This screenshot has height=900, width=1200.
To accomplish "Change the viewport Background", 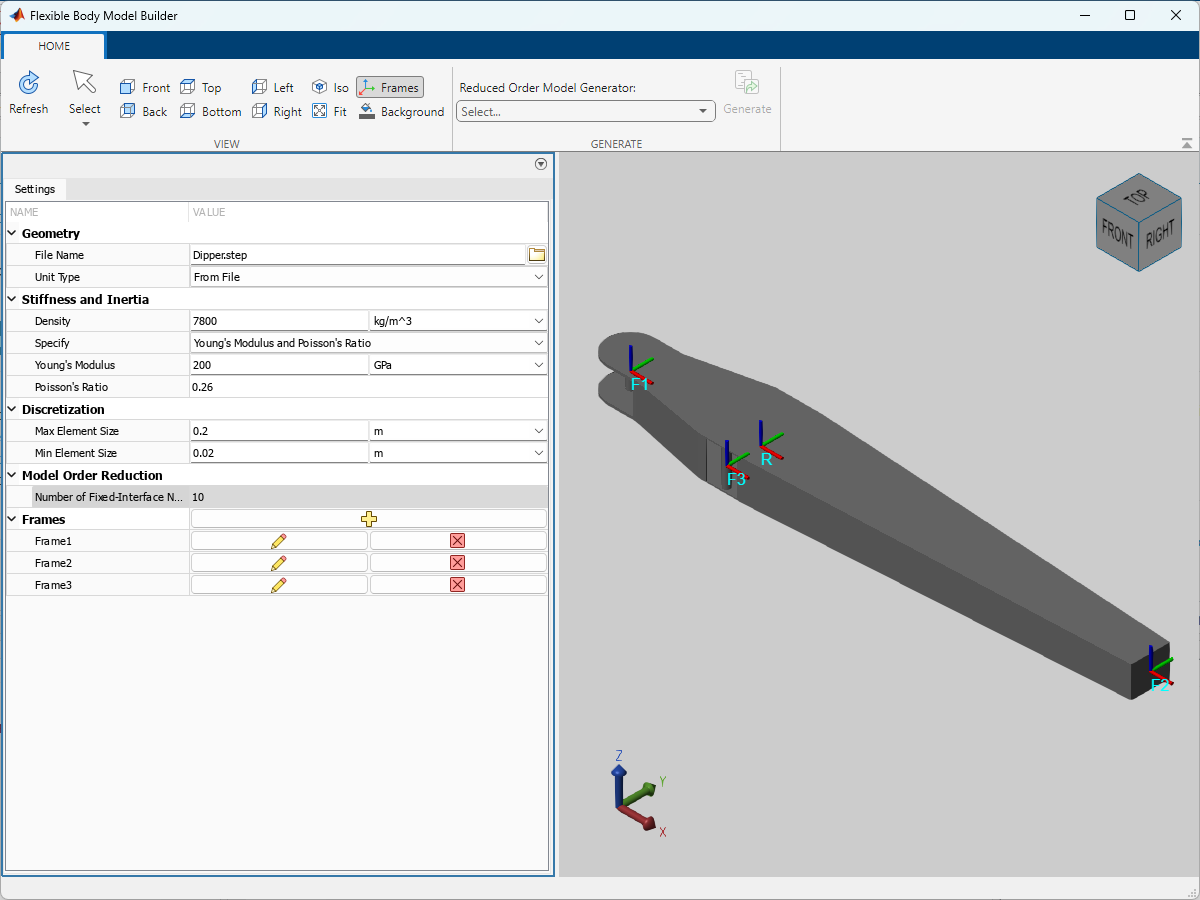I will click(402, 111).
